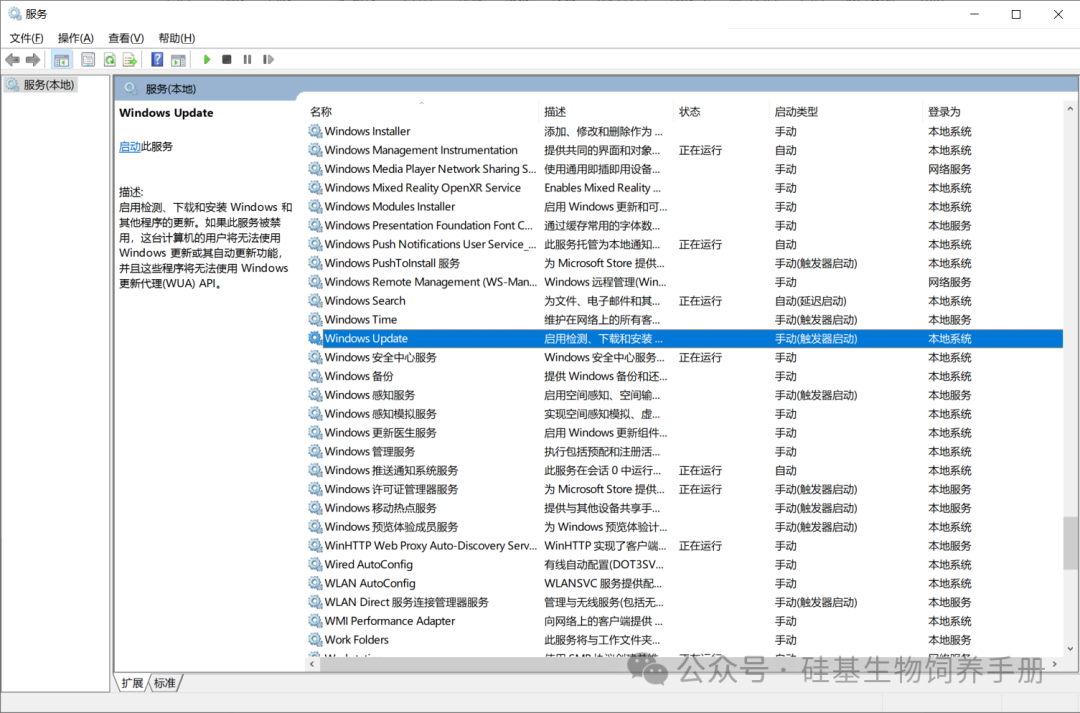
Task: Click the Refresh toolbar icon
Action: pyautogui.click(x=109, y=60)
